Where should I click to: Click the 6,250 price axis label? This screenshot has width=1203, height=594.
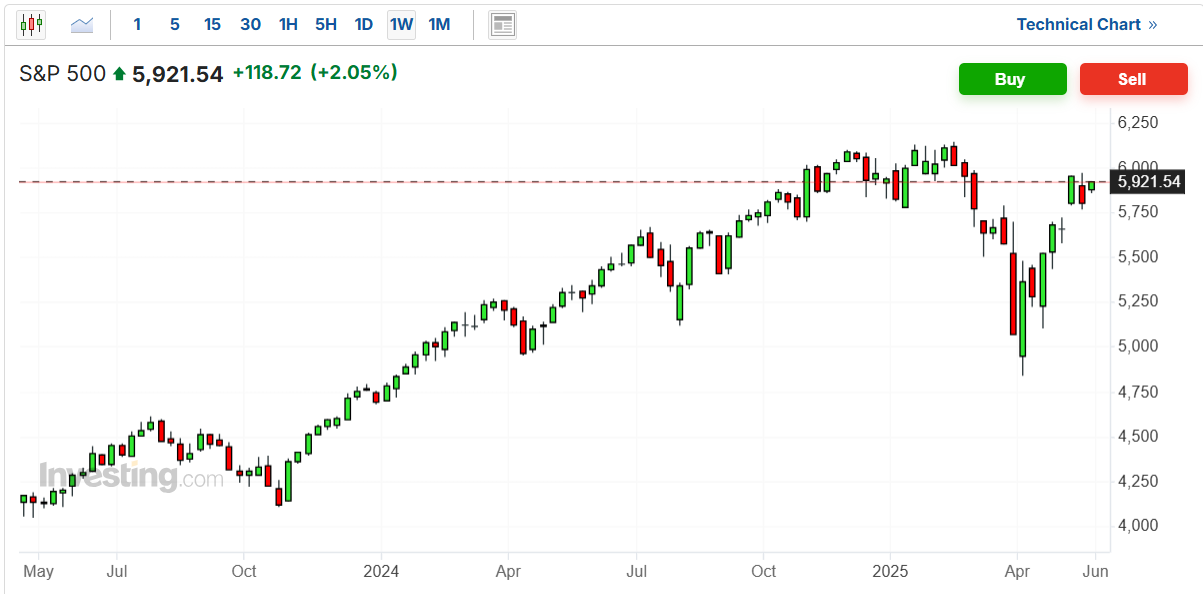click(x=1137, y=122)
